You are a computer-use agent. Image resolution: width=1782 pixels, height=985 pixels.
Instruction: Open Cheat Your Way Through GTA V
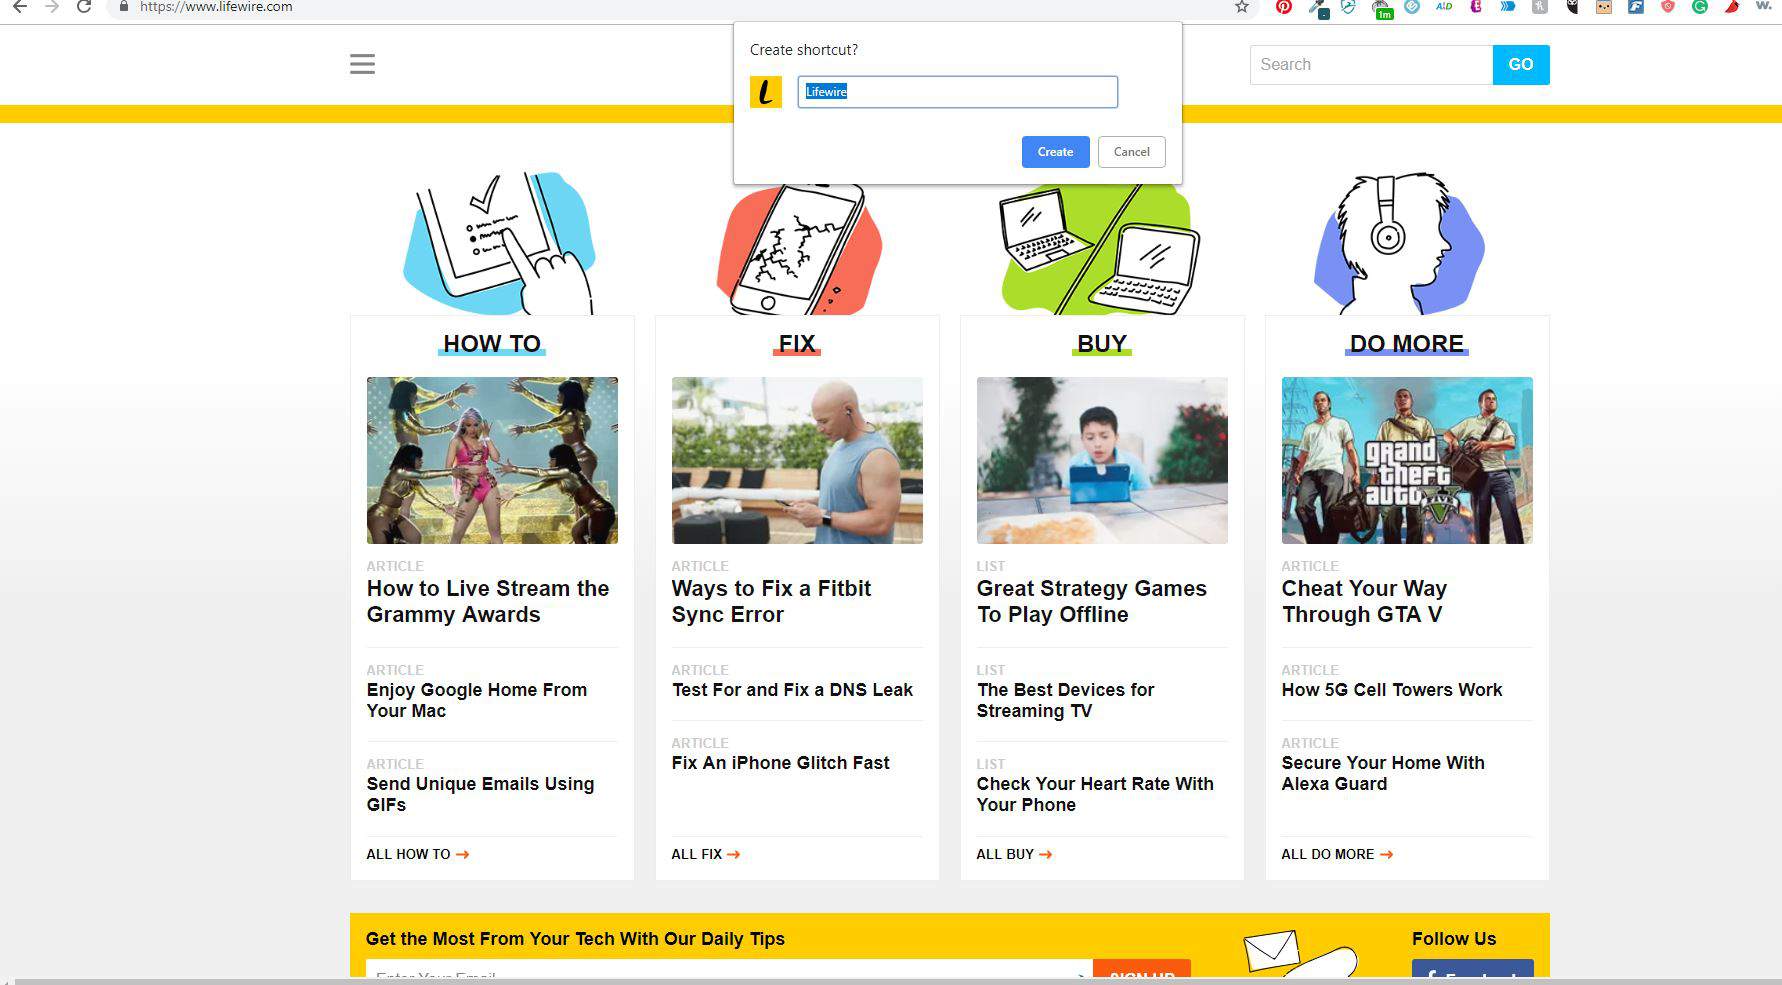coord(1364,601)
